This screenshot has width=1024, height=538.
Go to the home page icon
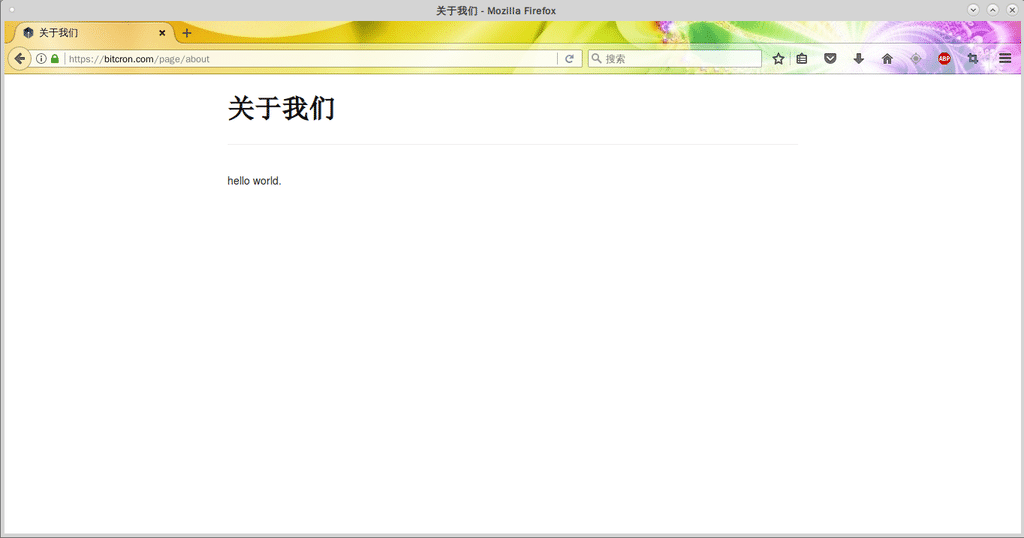click(887, 59)
